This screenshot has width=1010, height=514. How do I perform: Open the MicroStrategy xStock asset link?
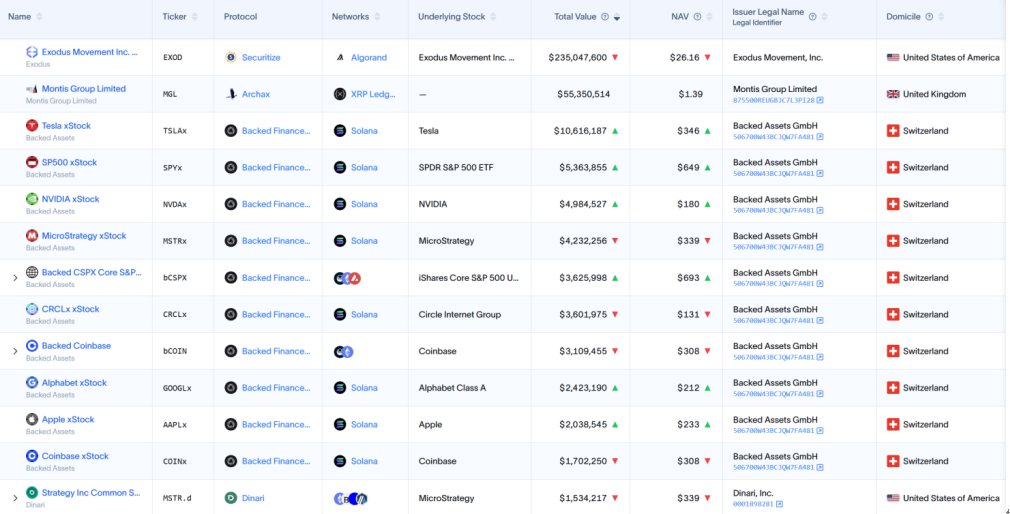tap(84, 236)
